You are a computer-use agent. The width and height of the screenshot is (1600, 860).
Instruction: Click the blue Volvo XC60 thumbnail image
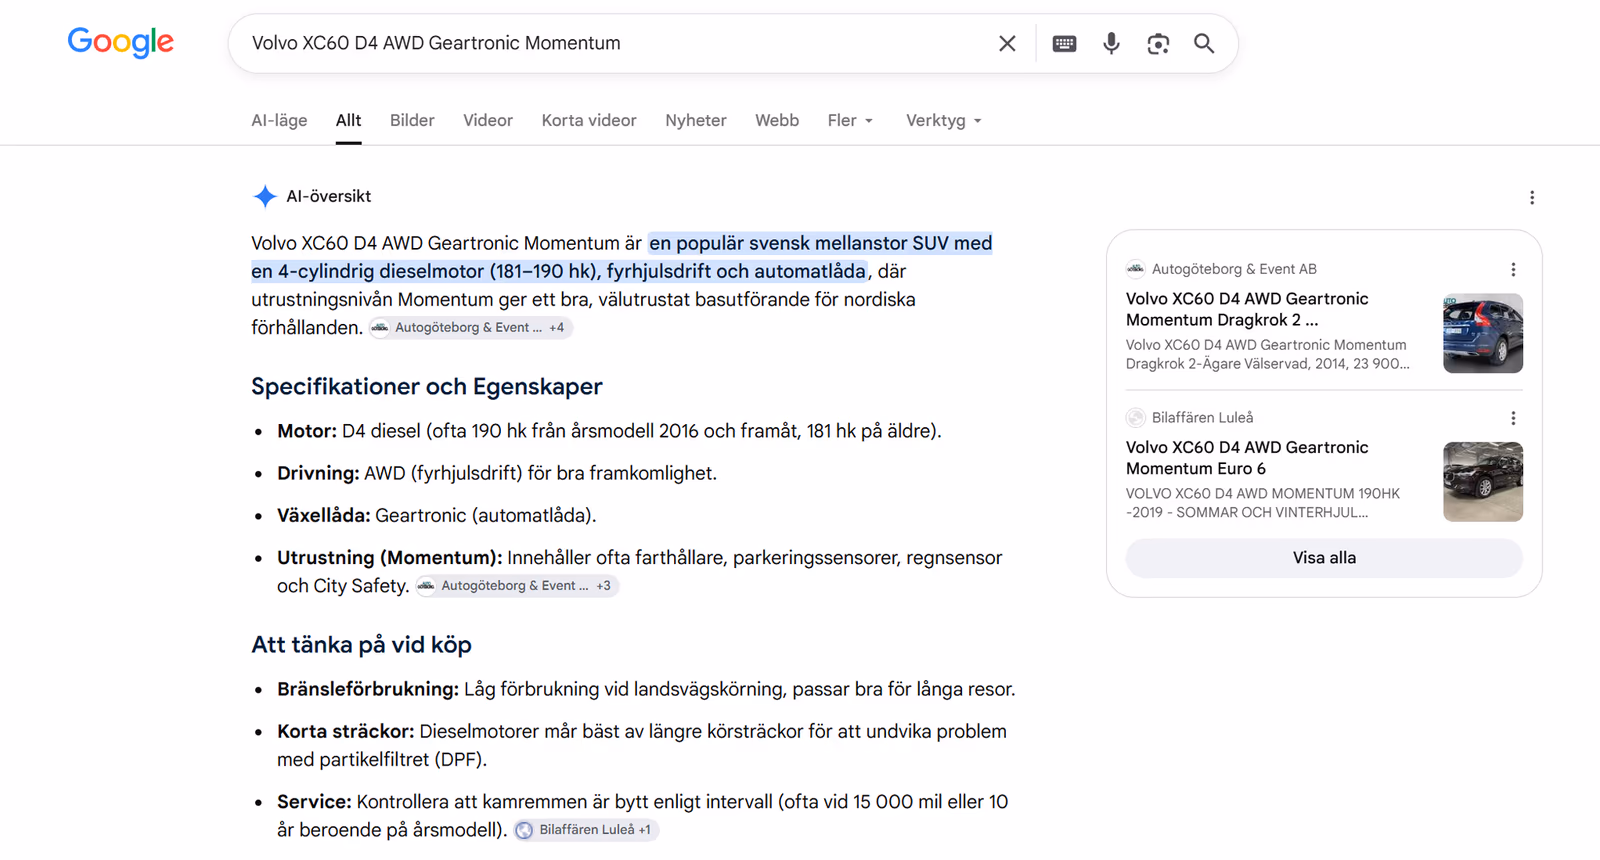(1483, 333)
